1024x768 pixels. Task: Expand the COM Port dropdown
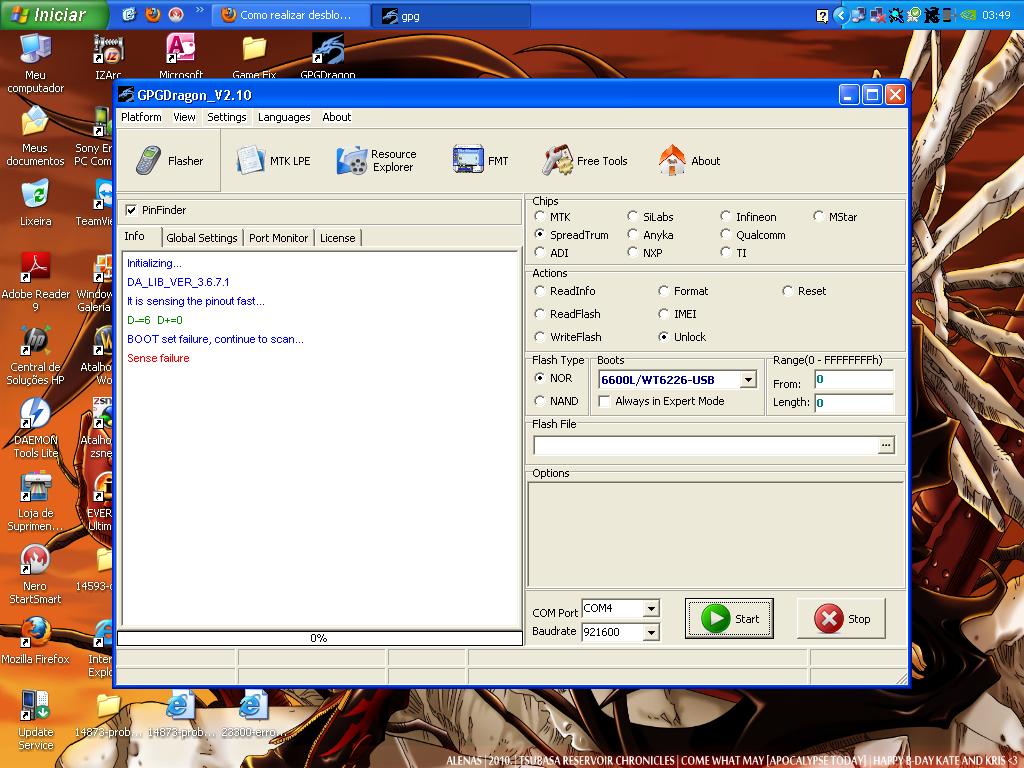(x=651, y=609)
